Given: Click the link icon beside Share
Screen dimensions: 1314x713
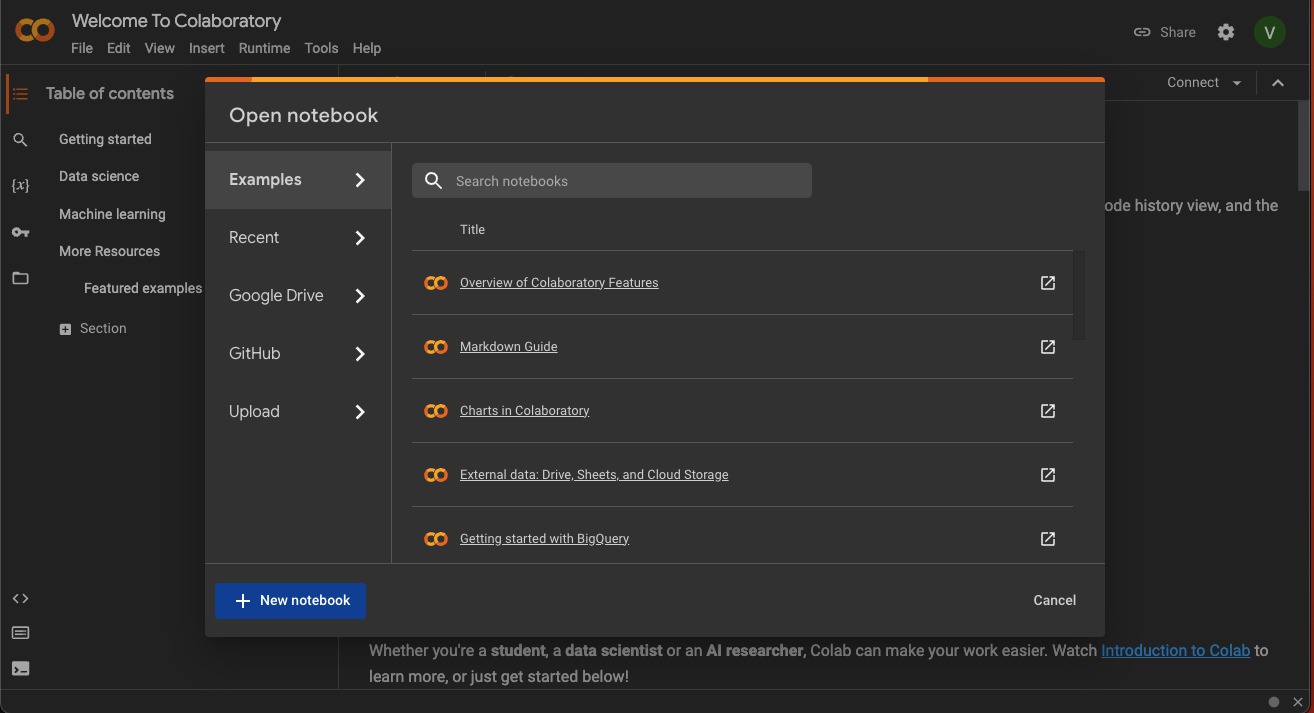Looking at the screenshot, I should (1142, 32).
